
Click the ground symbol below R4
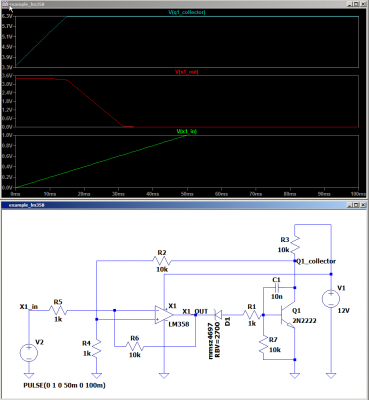[x=96, y=376]
